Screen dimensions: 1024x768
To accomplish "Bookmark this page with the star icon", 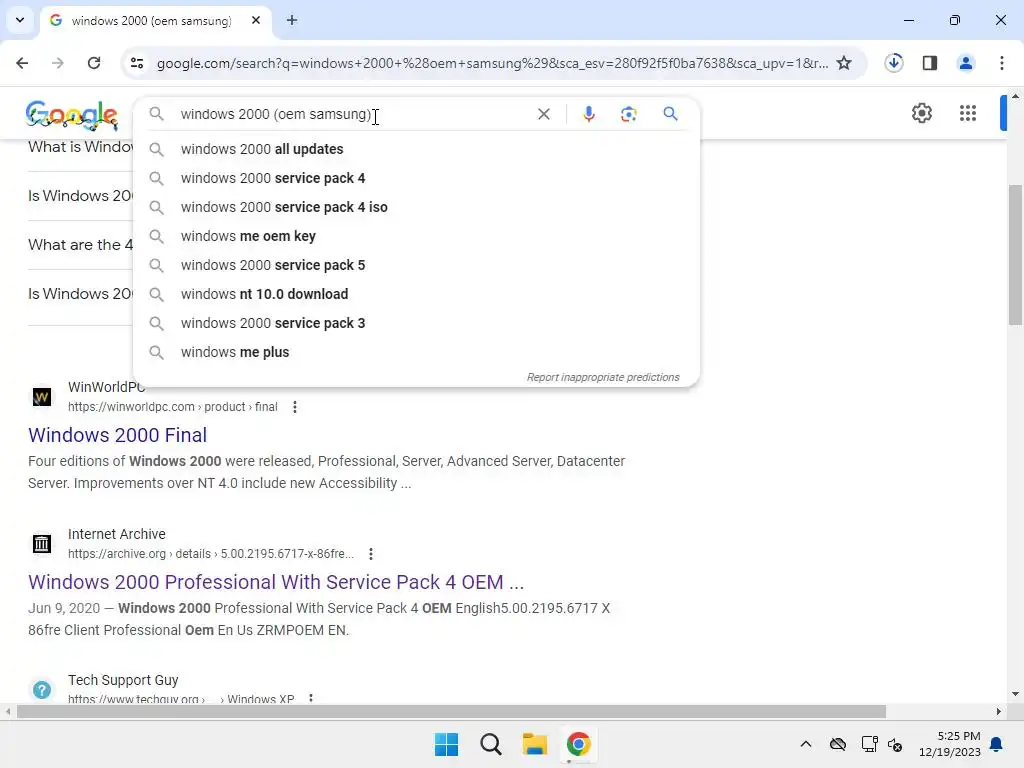I will [844, 63].
